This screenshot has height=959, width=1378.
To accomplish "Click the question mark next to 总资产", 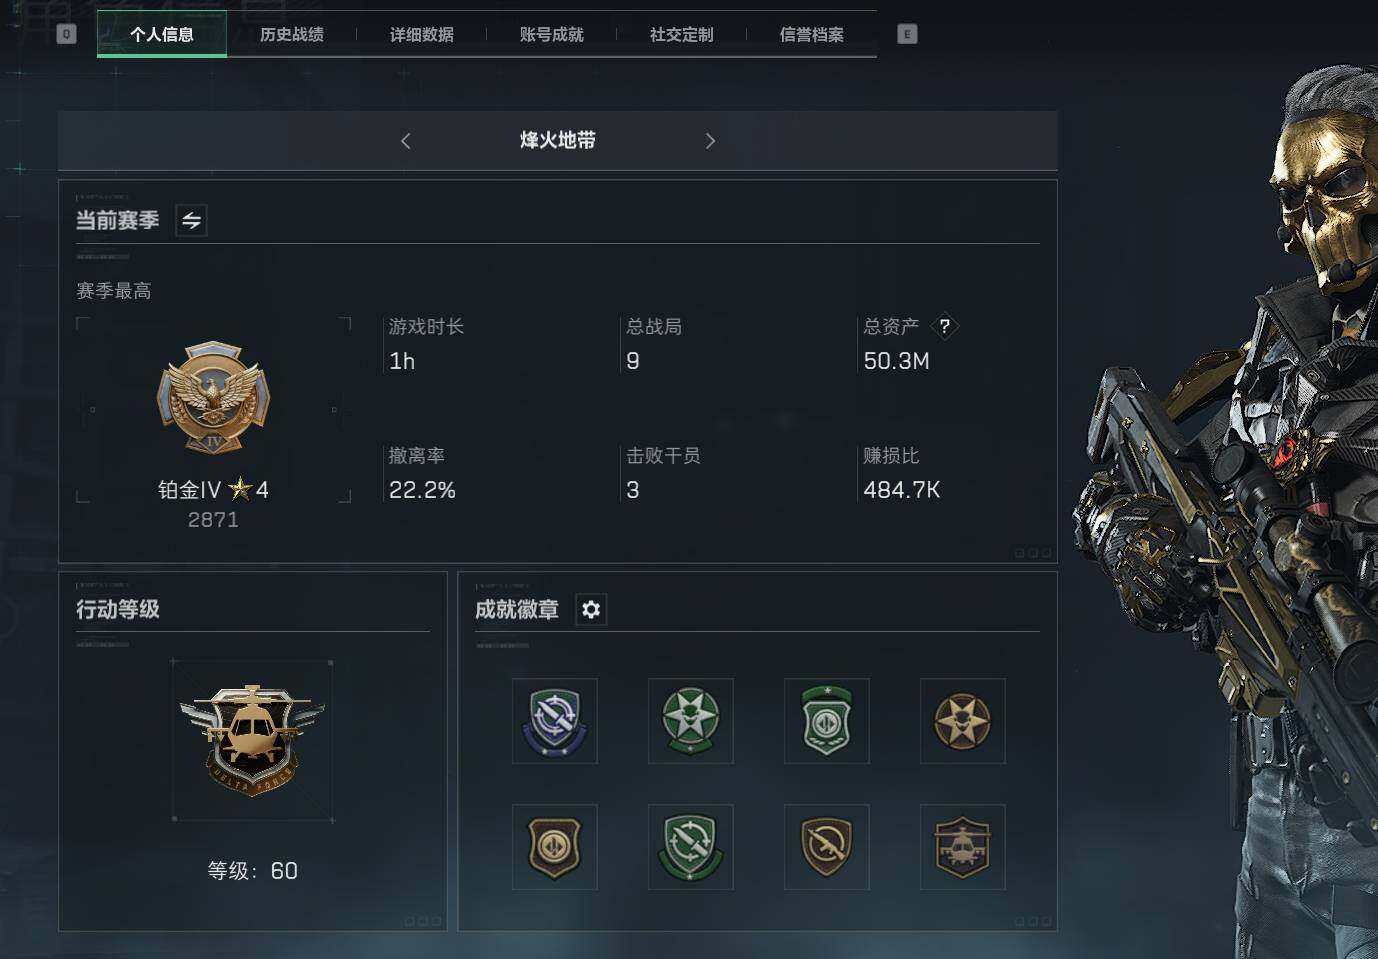I will (944, 326).
